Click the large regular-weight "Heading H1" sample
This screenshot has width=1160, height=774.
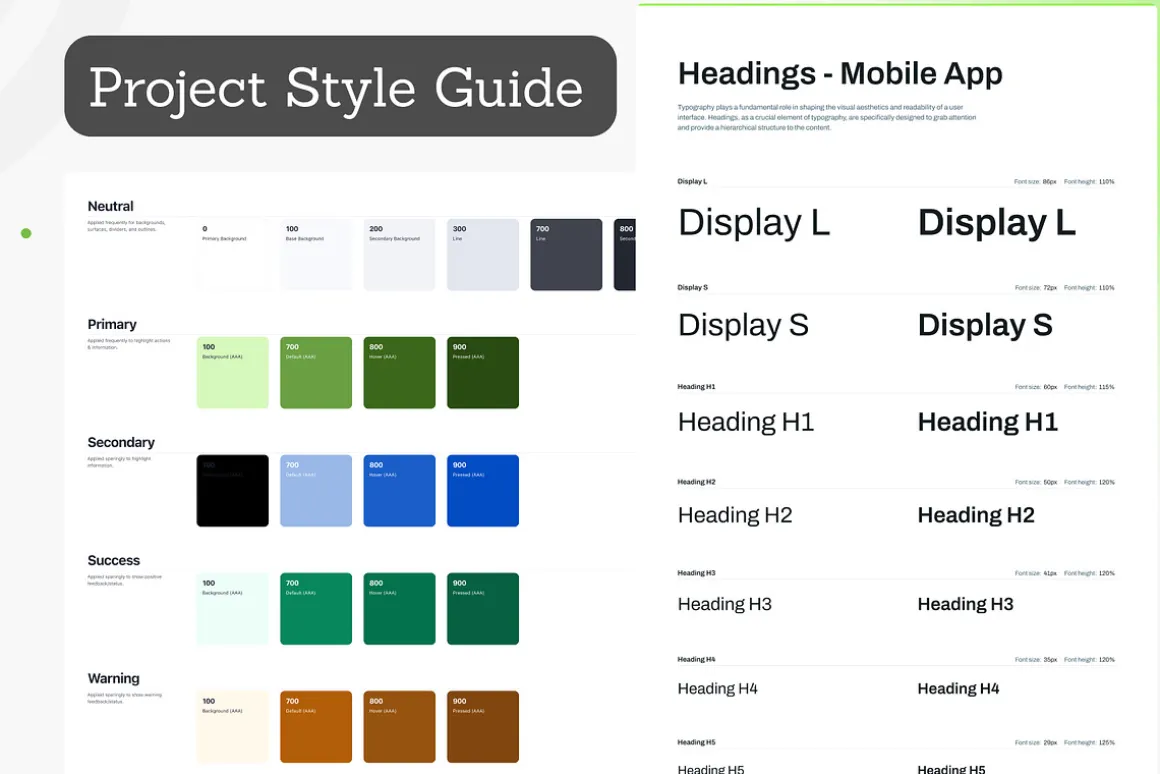pos(746,422)
